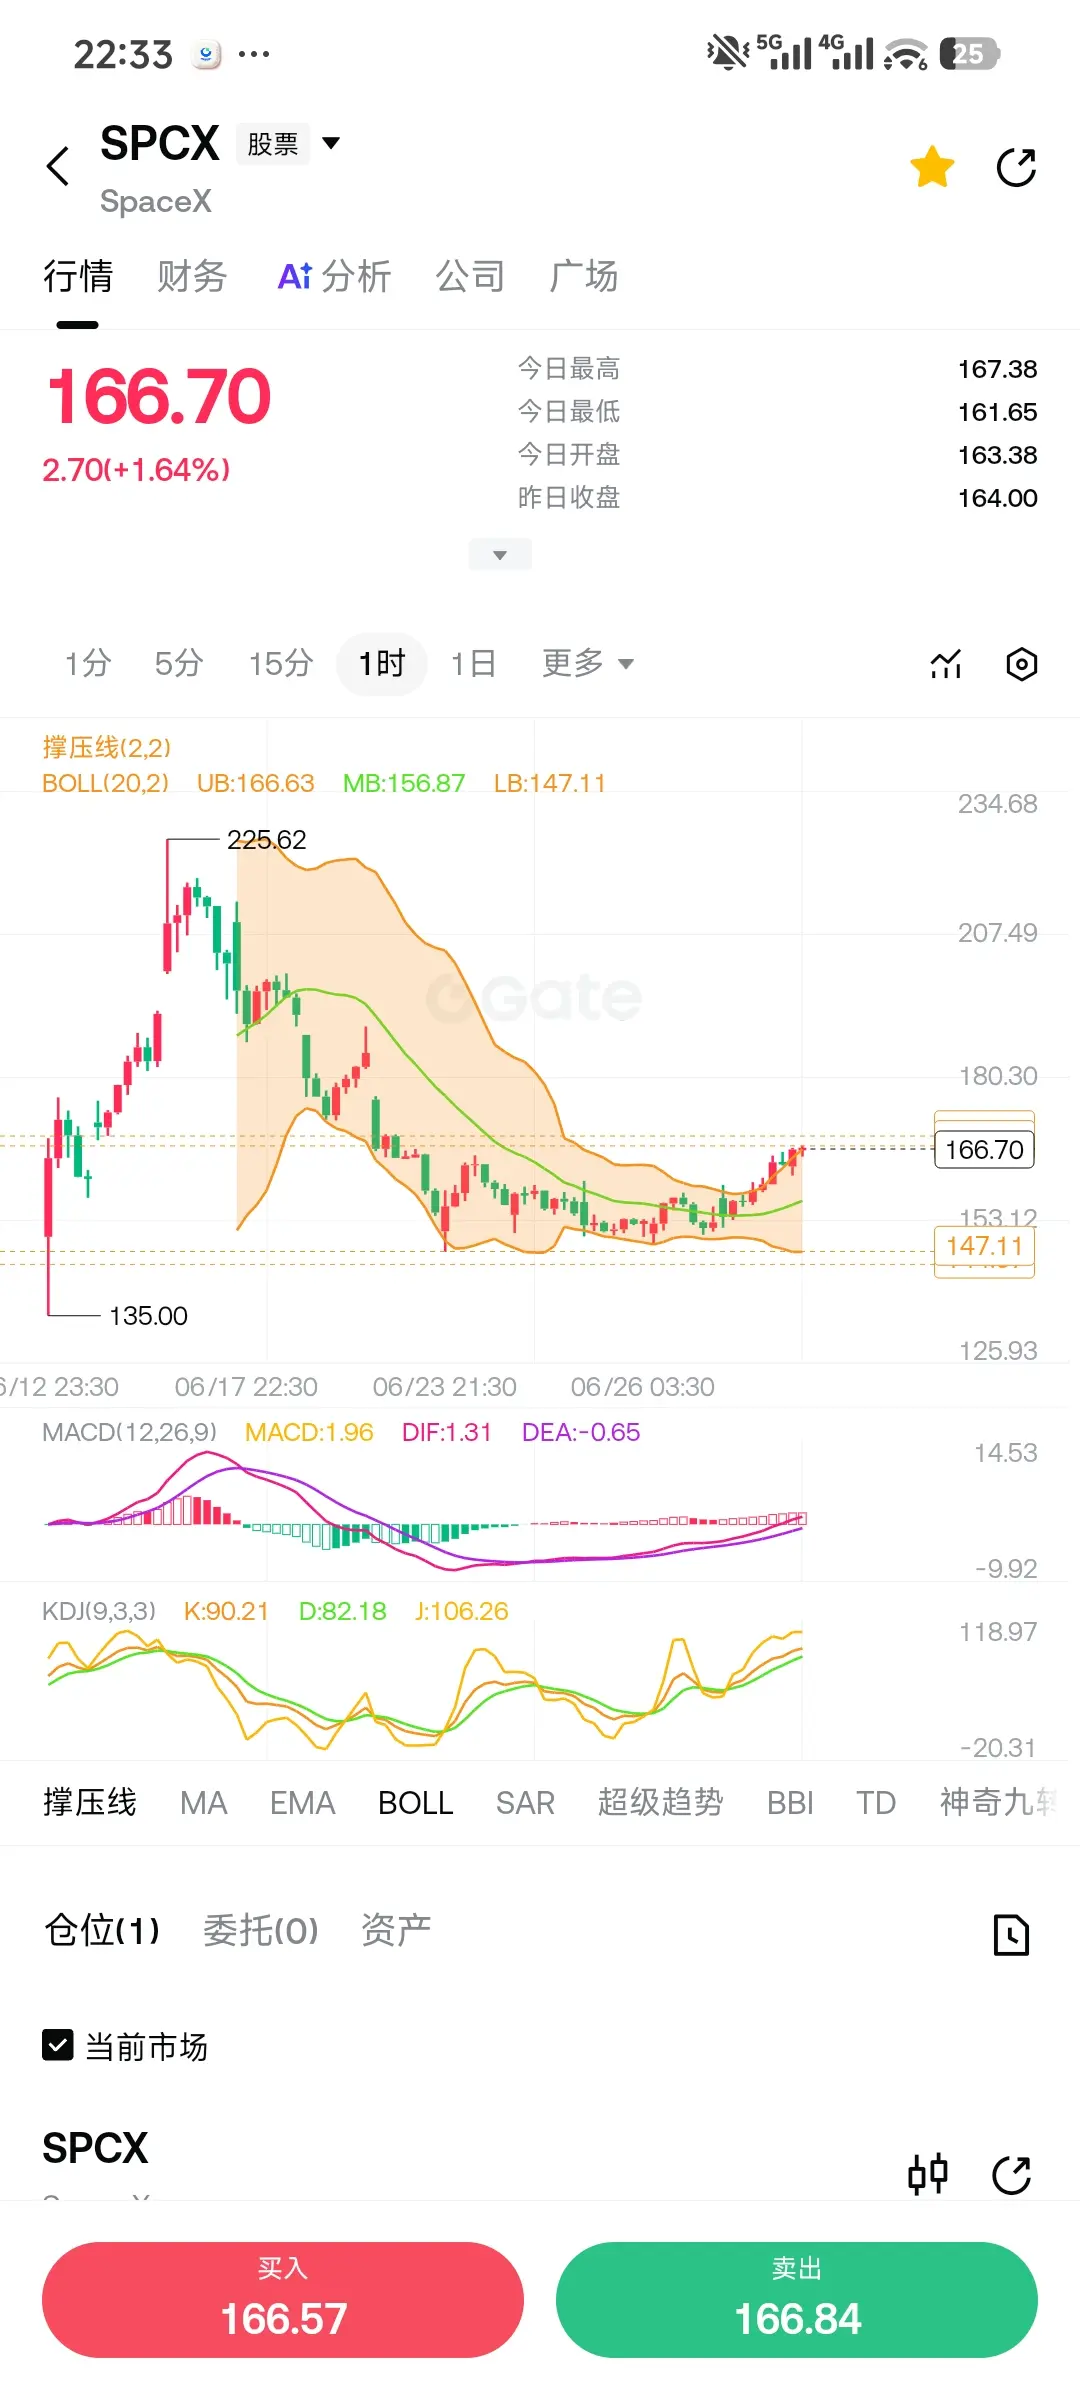
Task: Tap the 166.70 current price label on chart
Action: tap(984, 1149)
